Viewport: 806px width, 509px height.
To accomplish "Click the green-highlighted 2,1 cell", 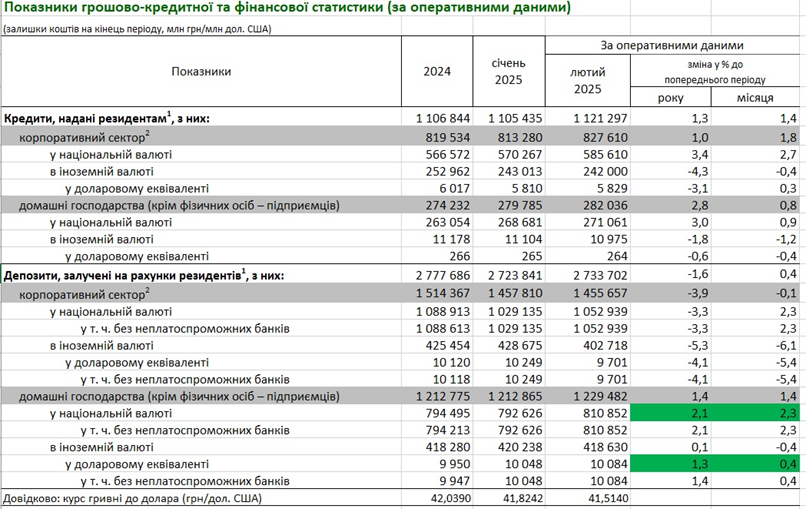I will pyautogui.click(x=670, y=411).
